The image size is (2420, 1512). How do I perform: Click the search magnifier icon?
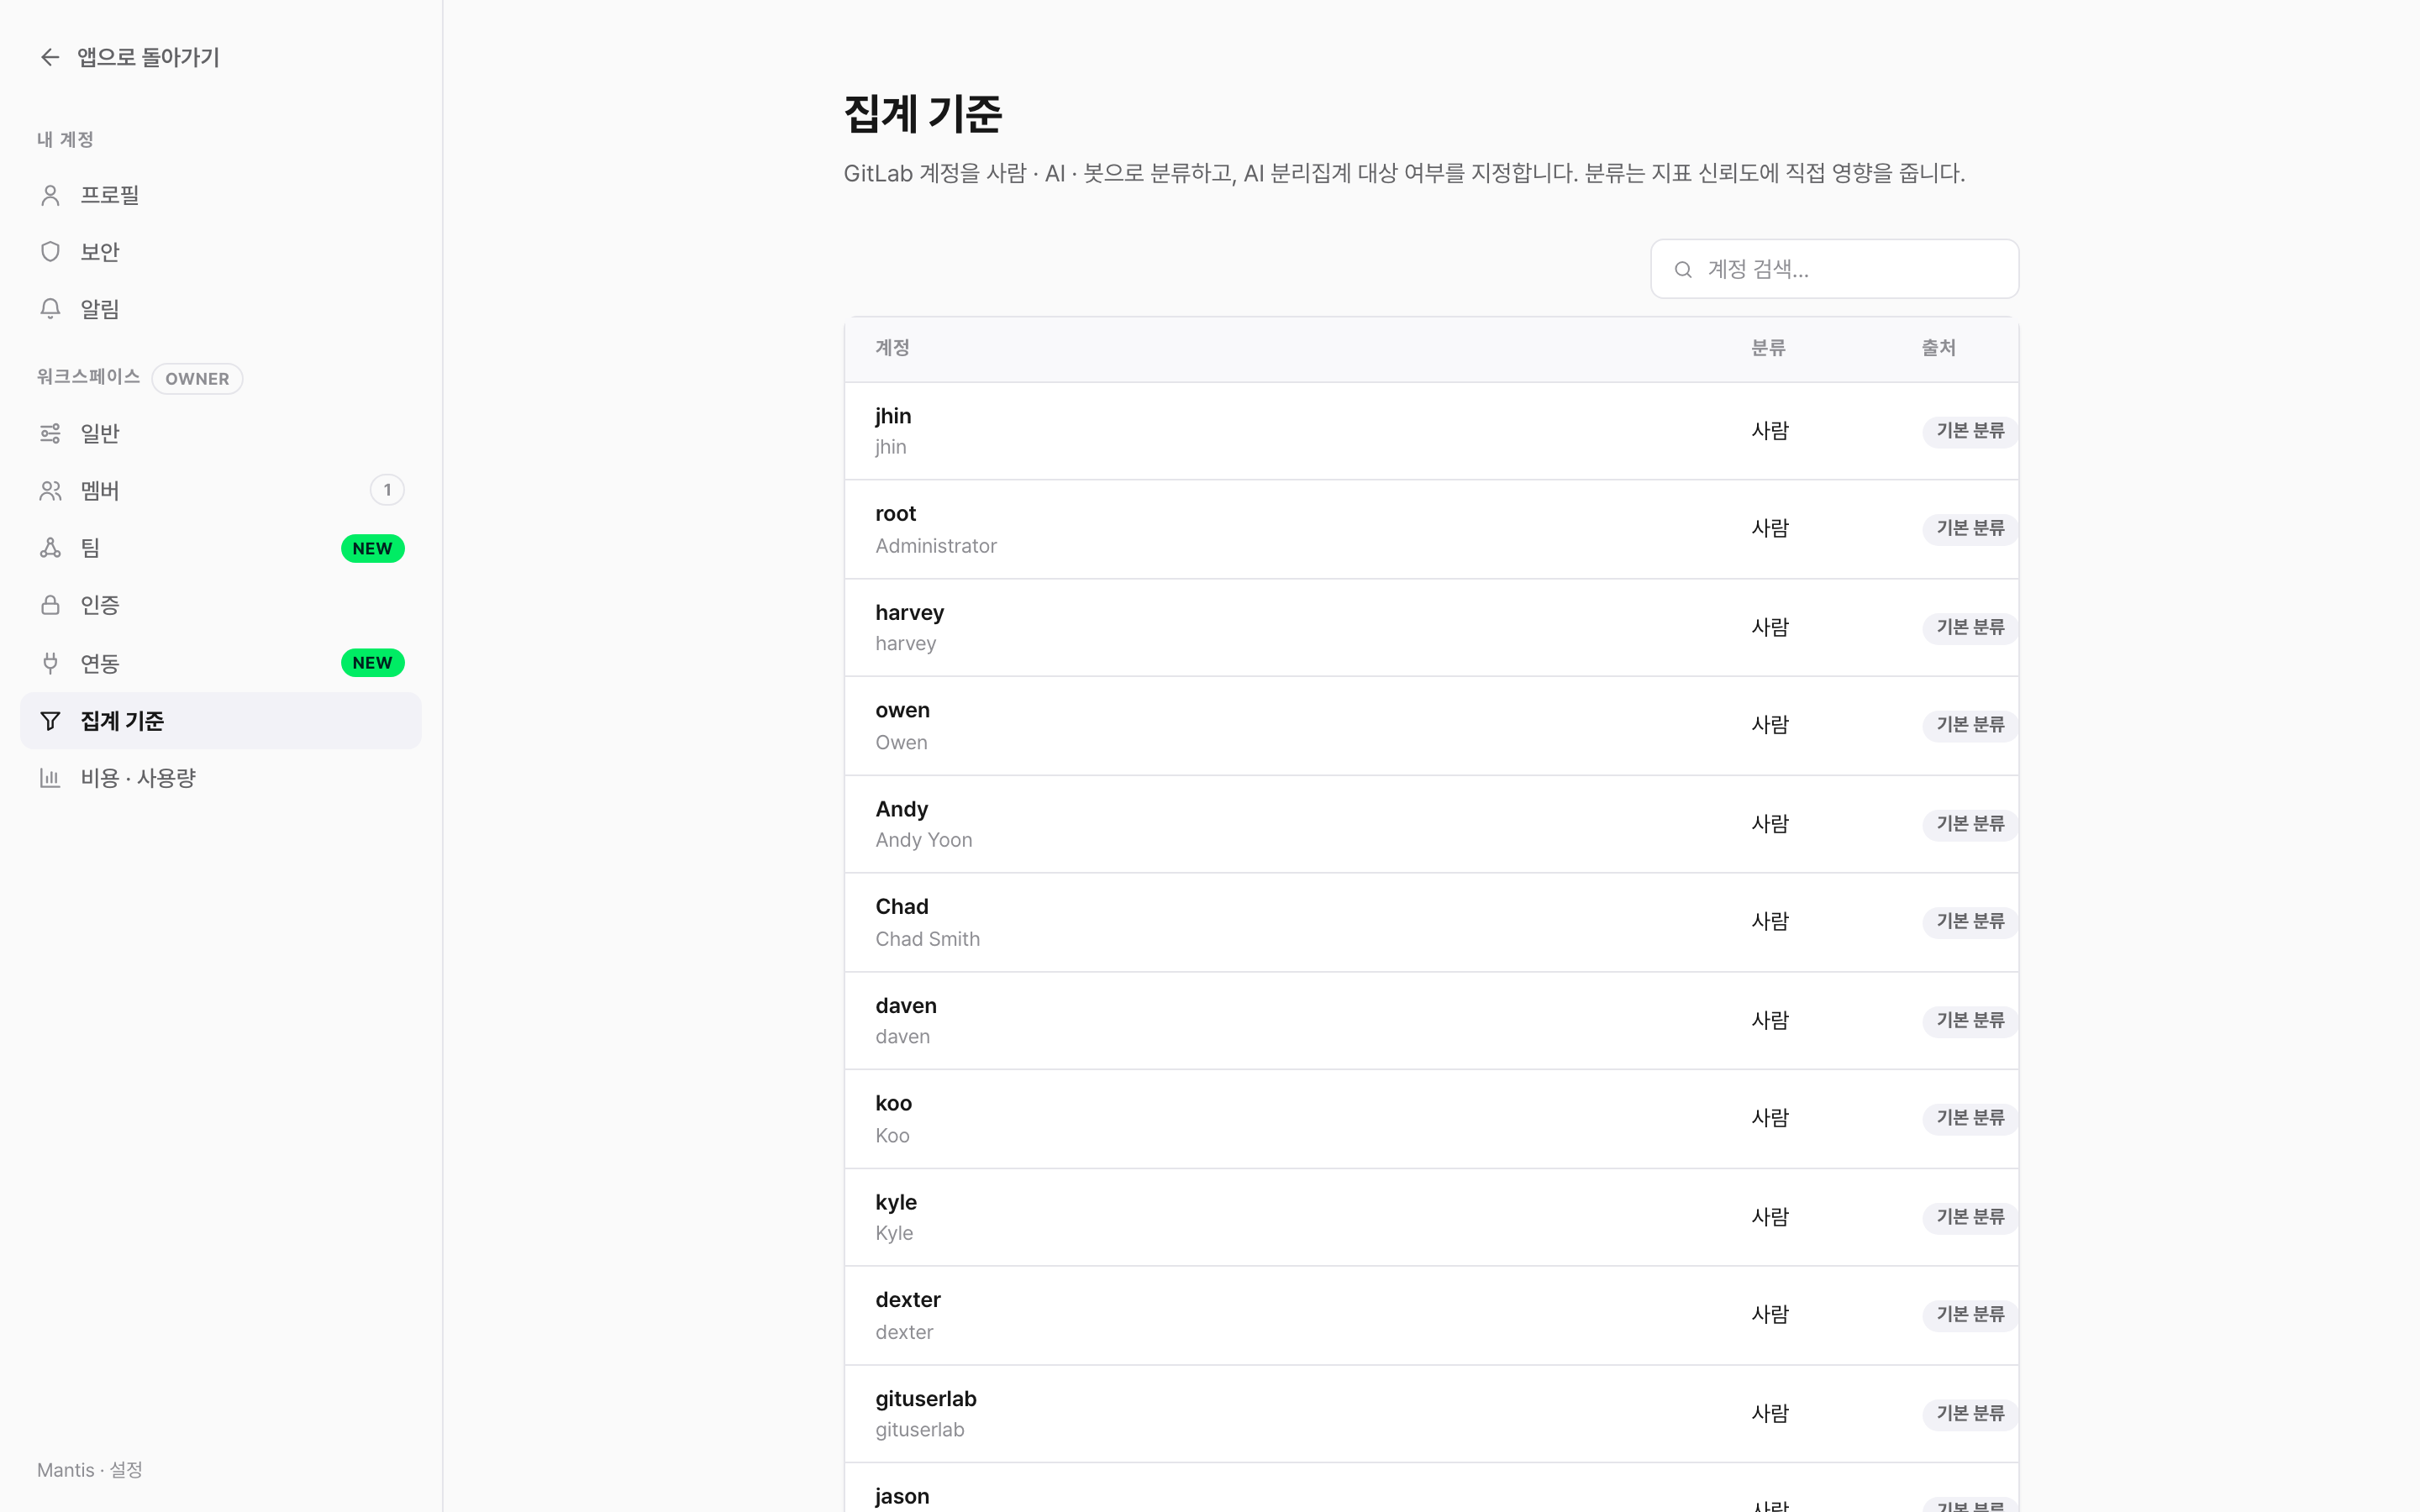pyautogui.click(x=1683, y=269)
